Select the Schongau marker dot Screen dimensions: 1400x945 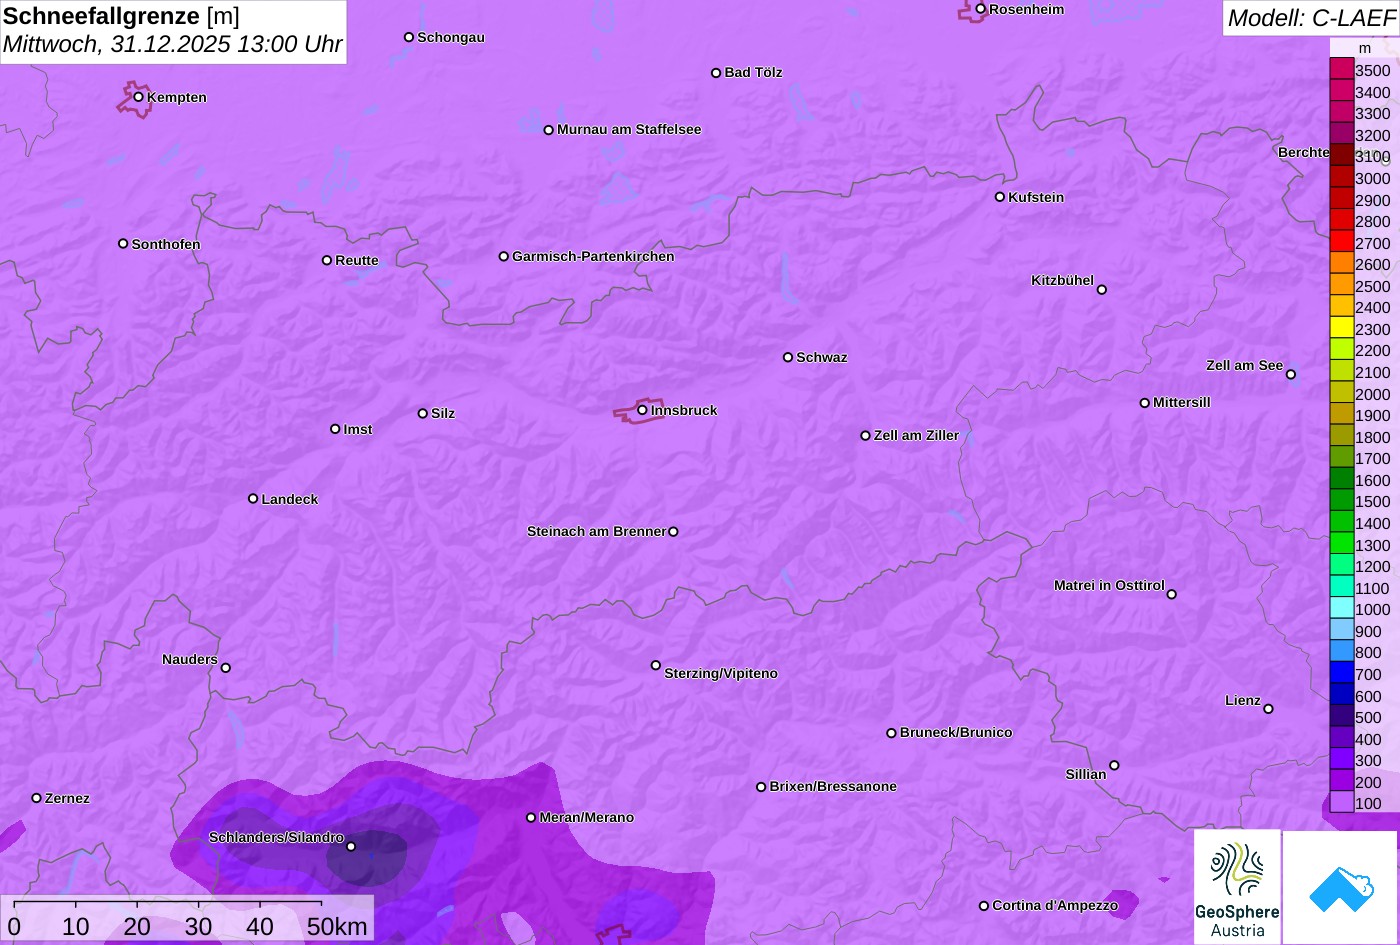409,37
